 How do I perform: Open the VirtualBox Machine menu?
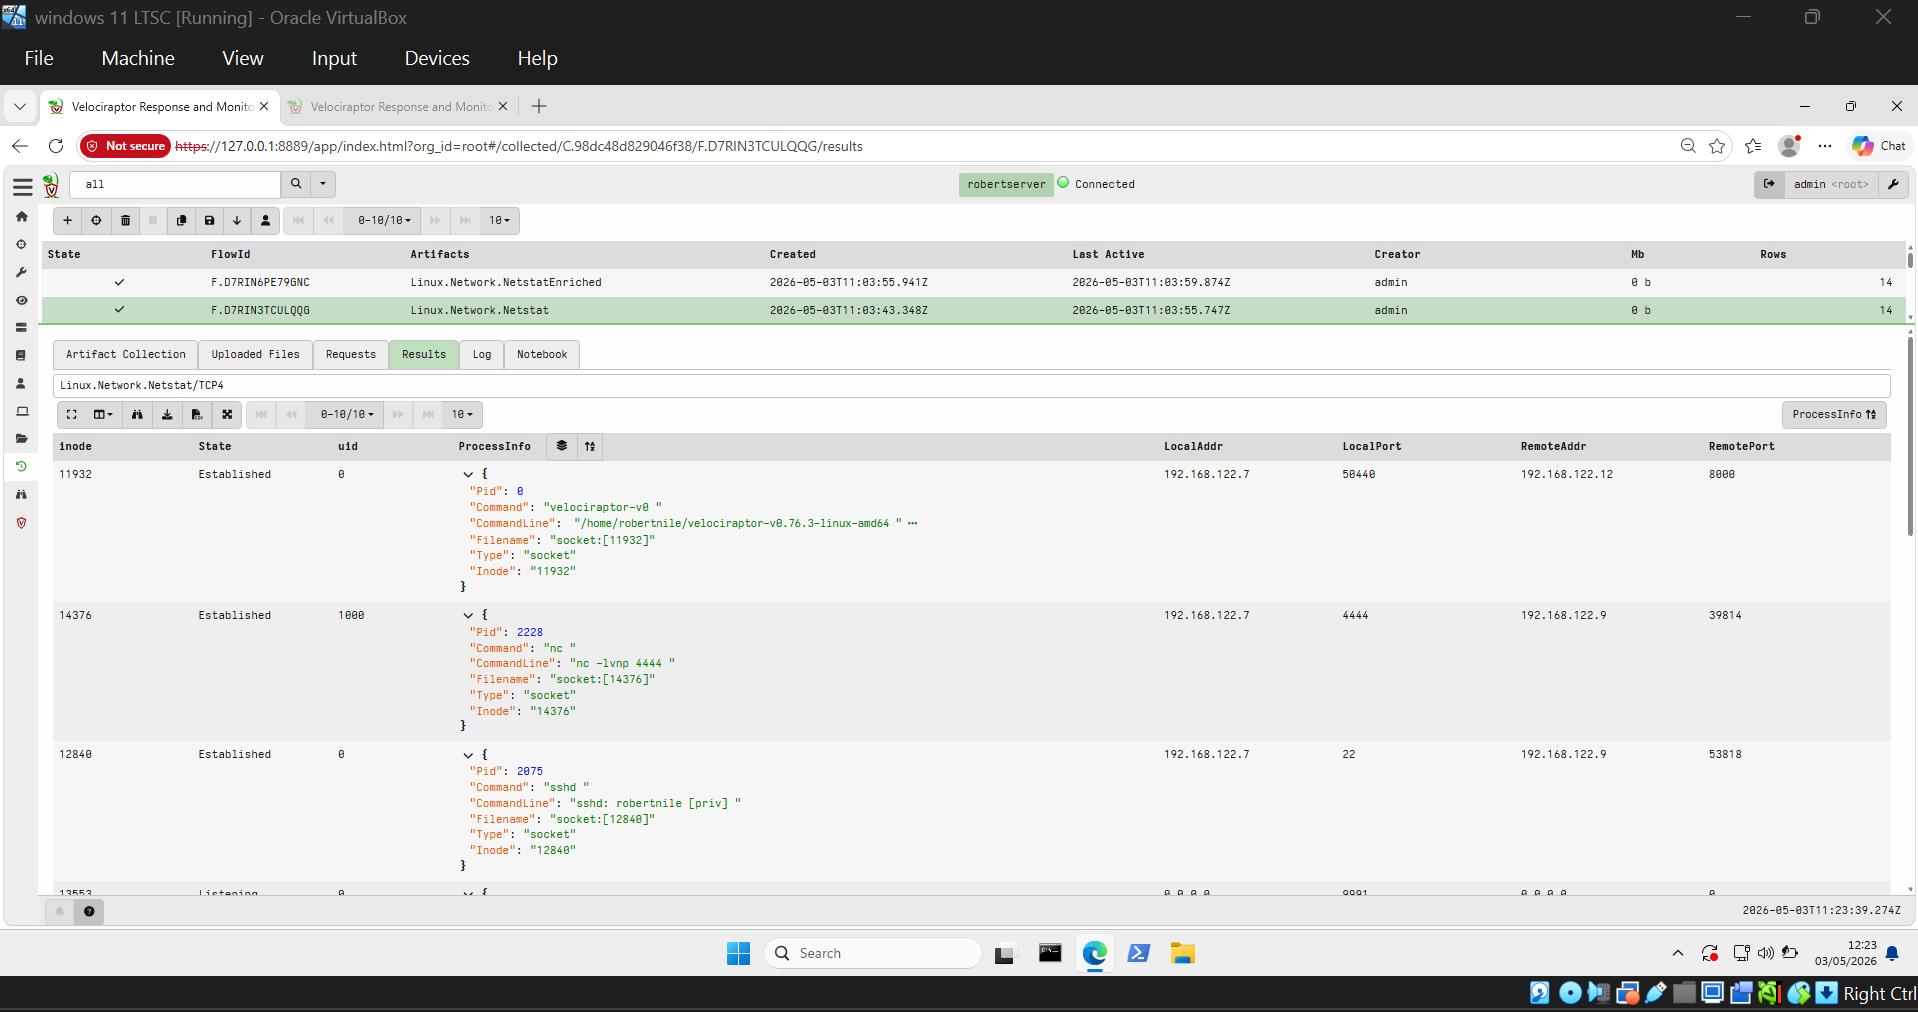coord(138,58)
